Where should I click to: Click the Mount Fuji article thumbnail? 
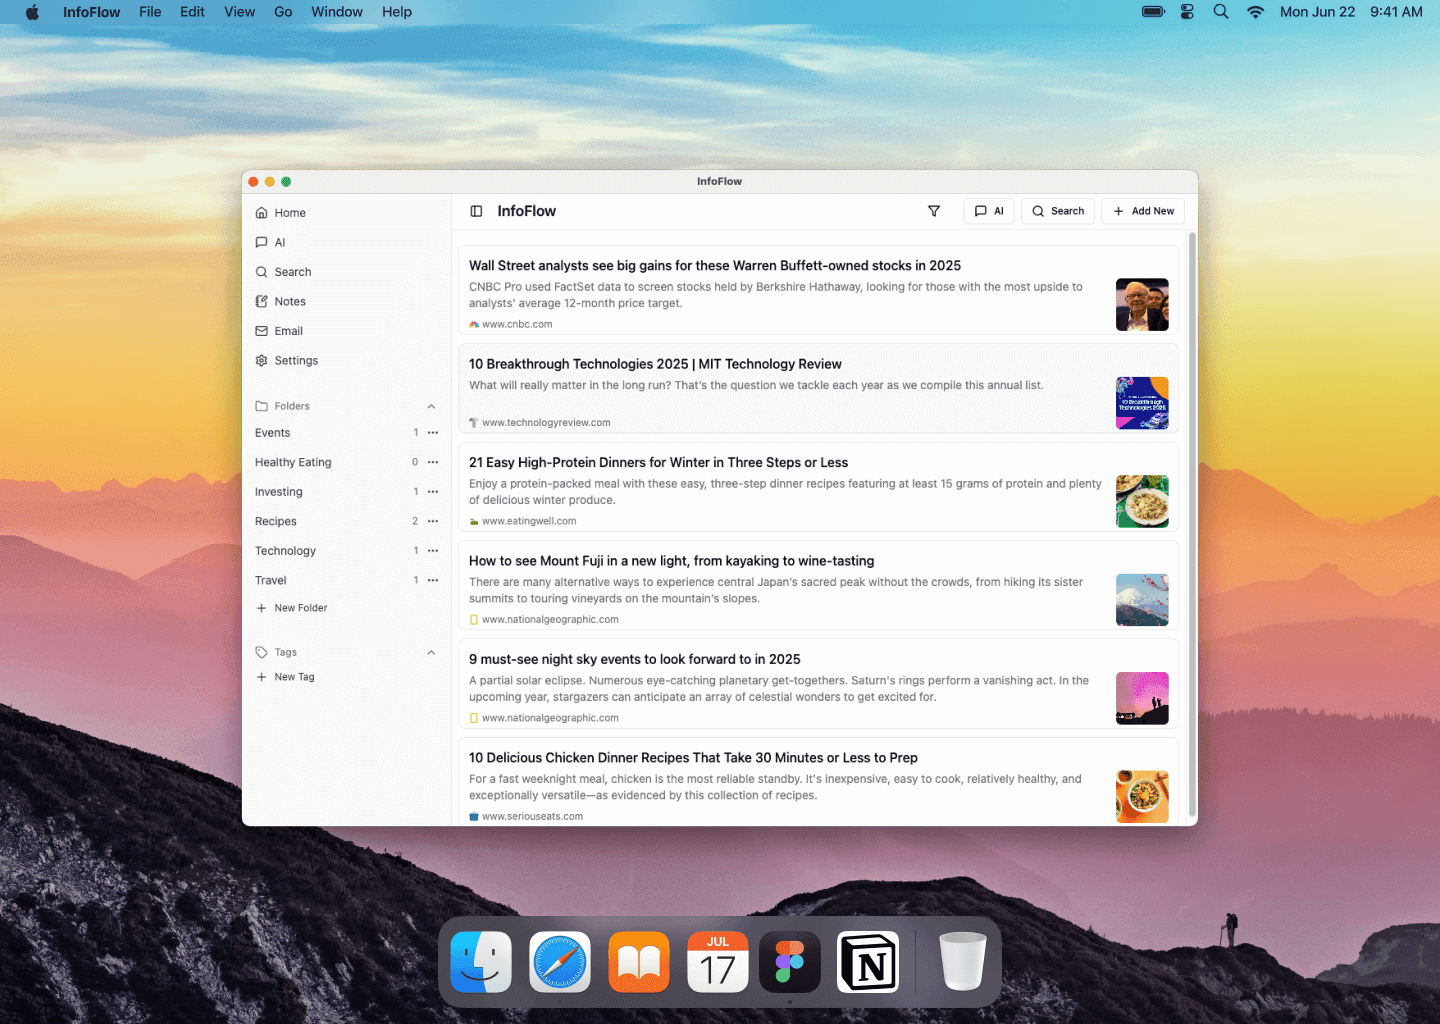coord(1142,599)
